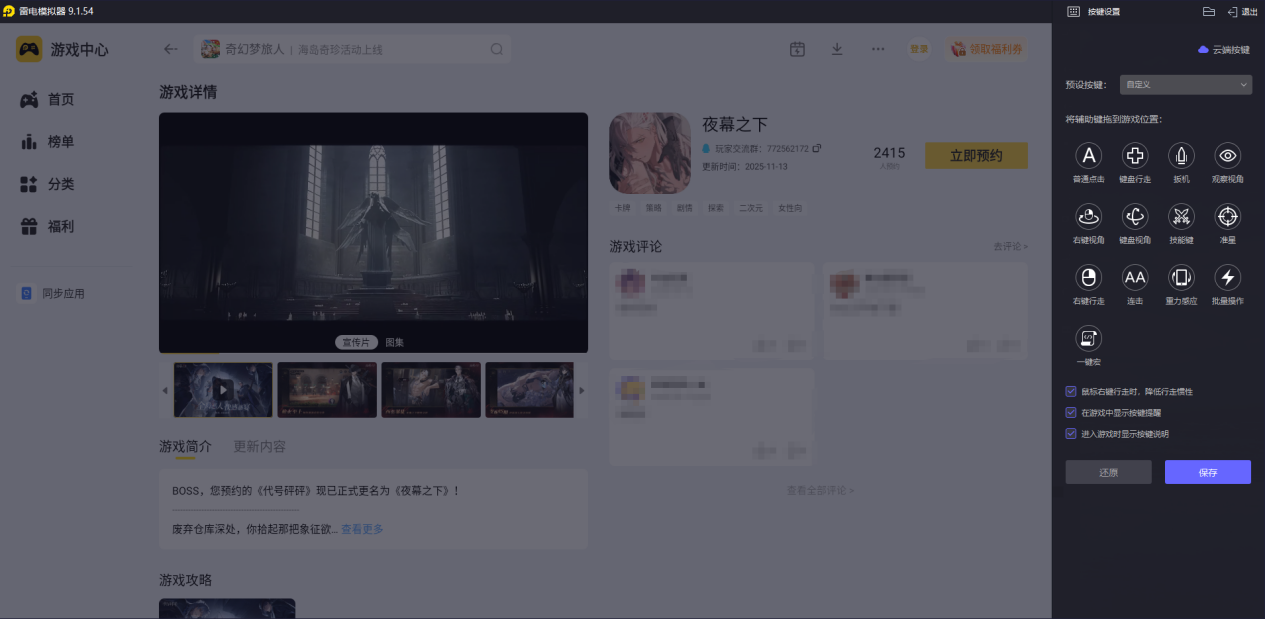Open 同步应用 in the sidebar

click(x=53, y=294)
